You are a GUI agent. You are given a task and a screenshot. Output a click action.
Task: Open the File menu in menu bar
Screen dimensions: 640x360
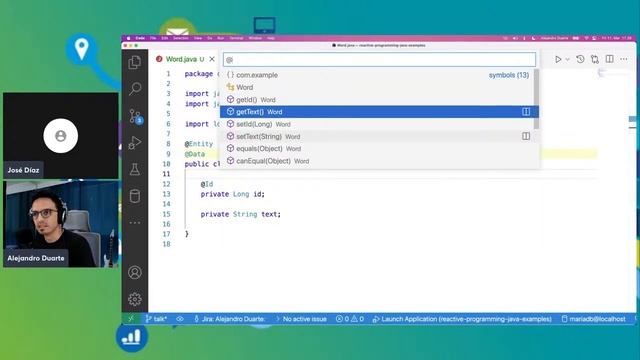coord(153,38)
